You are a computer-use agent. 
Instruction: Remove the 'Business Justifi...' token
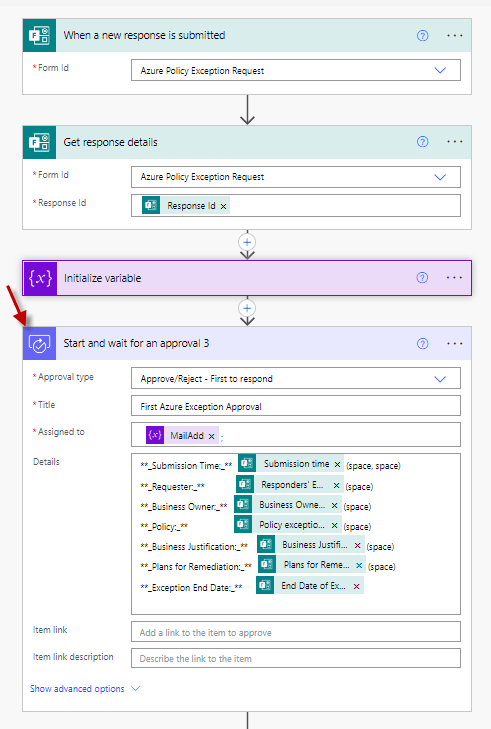(357, 545)
